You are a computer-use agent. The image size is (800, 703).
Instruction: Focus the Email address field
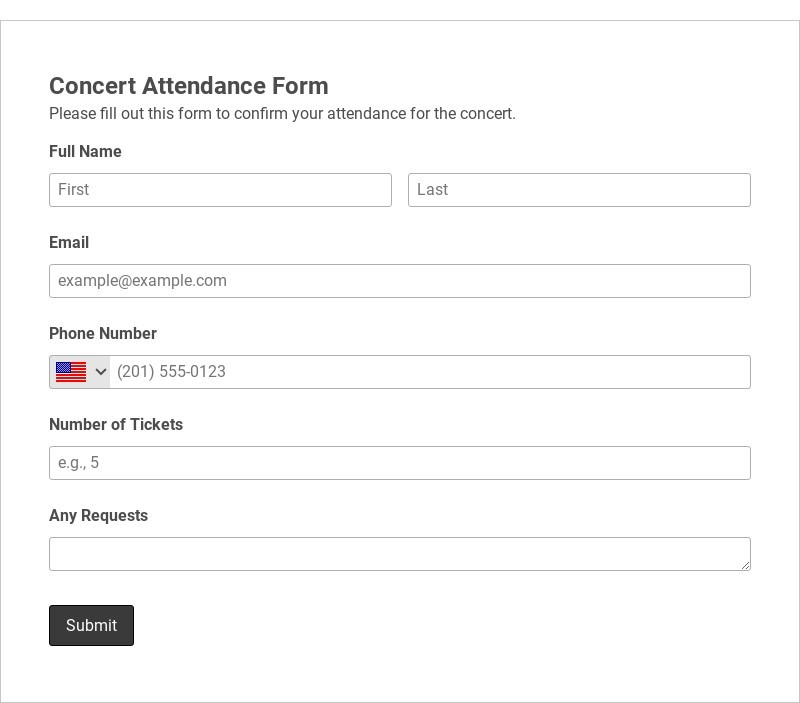(399, 281)
